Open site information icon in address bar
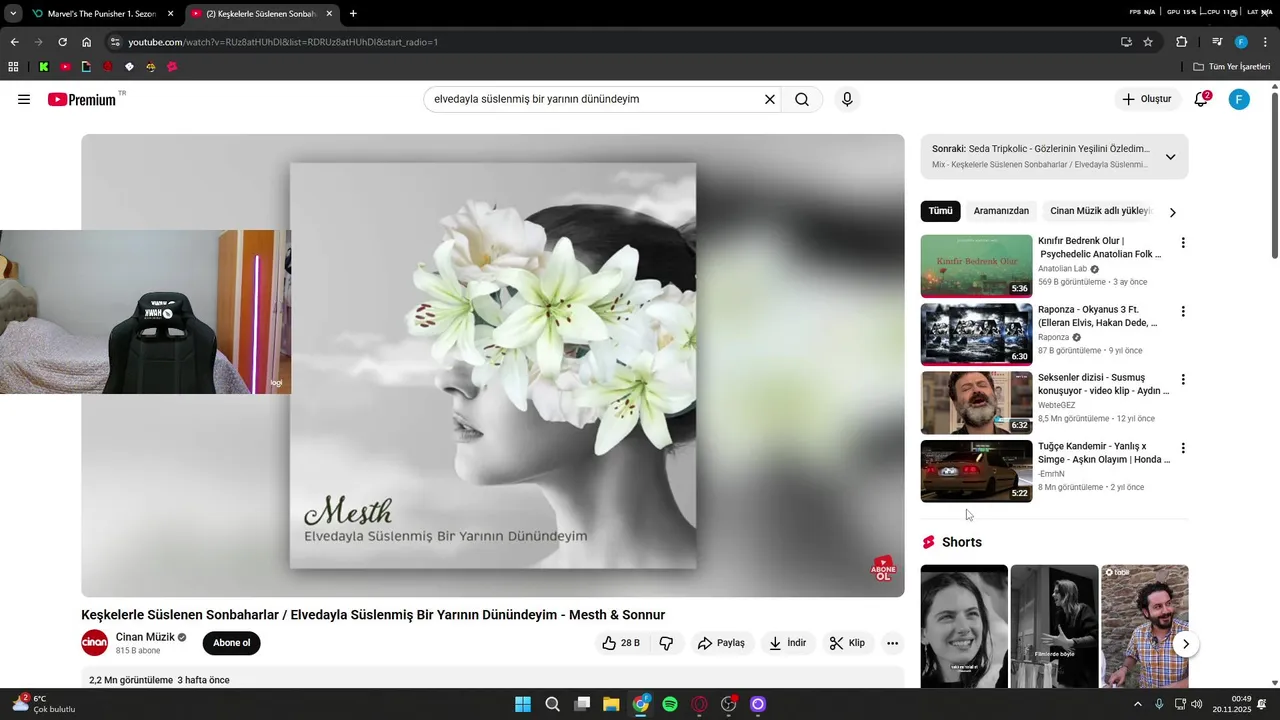1280x720 pixels. 115,42
